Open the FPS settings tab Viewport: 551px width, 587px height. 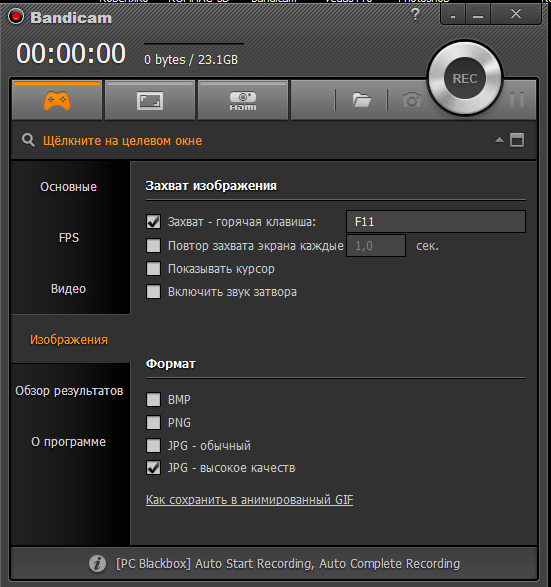(x=69, y=238)
